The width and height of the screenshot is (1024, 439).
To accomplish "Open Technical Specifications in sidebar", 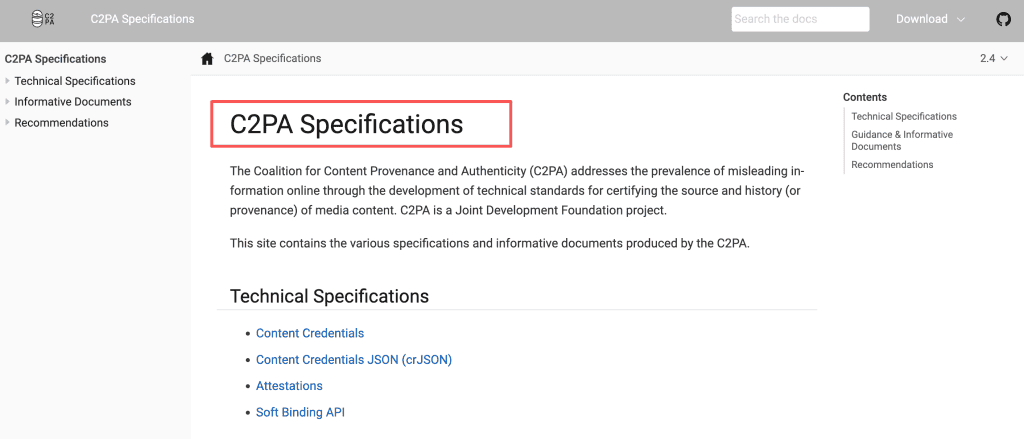I will coord(75,81).
